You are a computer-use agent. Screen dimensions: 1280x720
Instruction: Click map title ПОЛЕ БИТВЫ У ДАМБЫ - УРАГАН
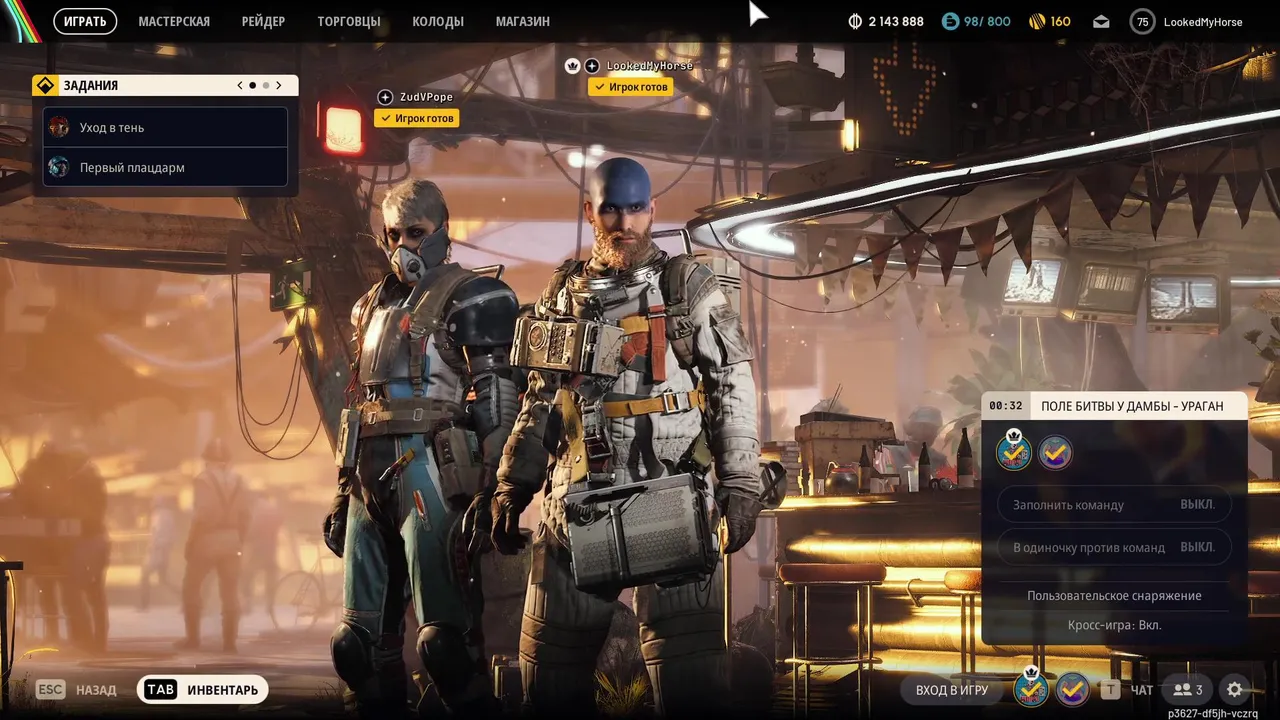1132,406
